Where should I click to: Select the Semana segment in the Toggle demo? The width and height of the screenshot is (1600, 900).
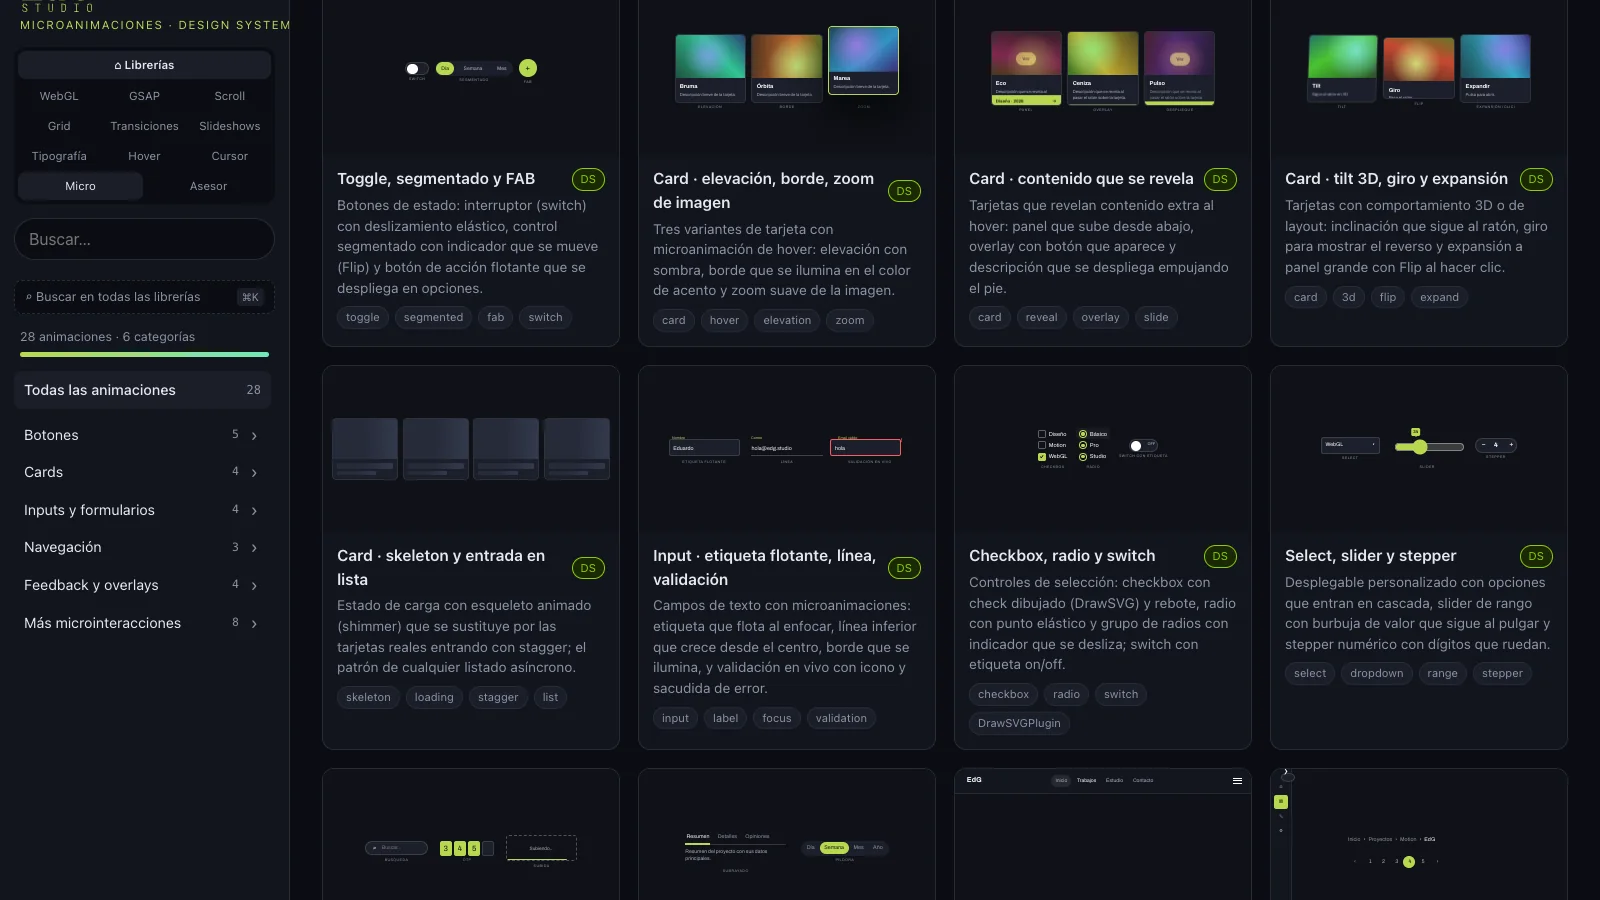coord(473,68)
